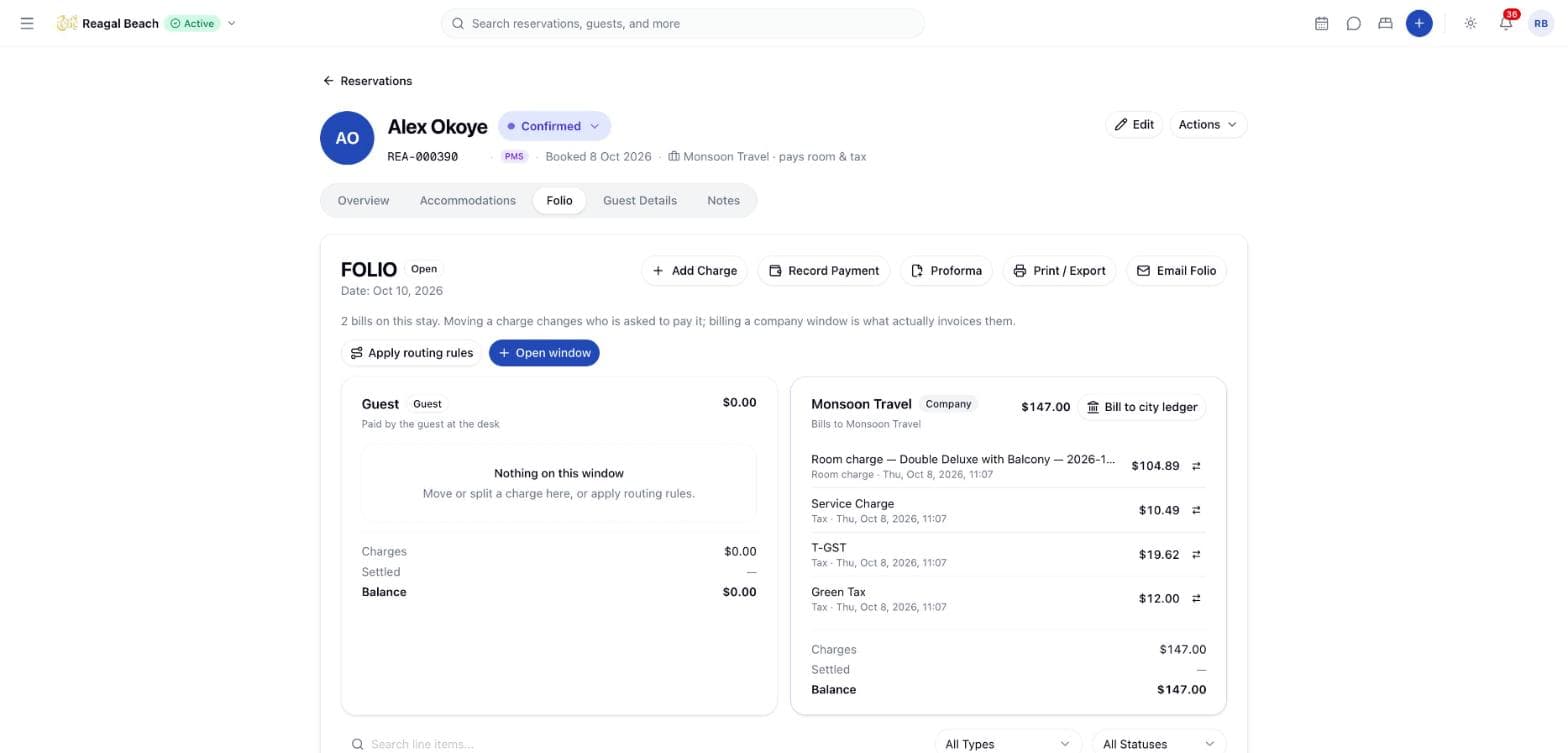Open the Actions dropdown menu
Screen dimensions: 1568x753
click(1207, 125)
